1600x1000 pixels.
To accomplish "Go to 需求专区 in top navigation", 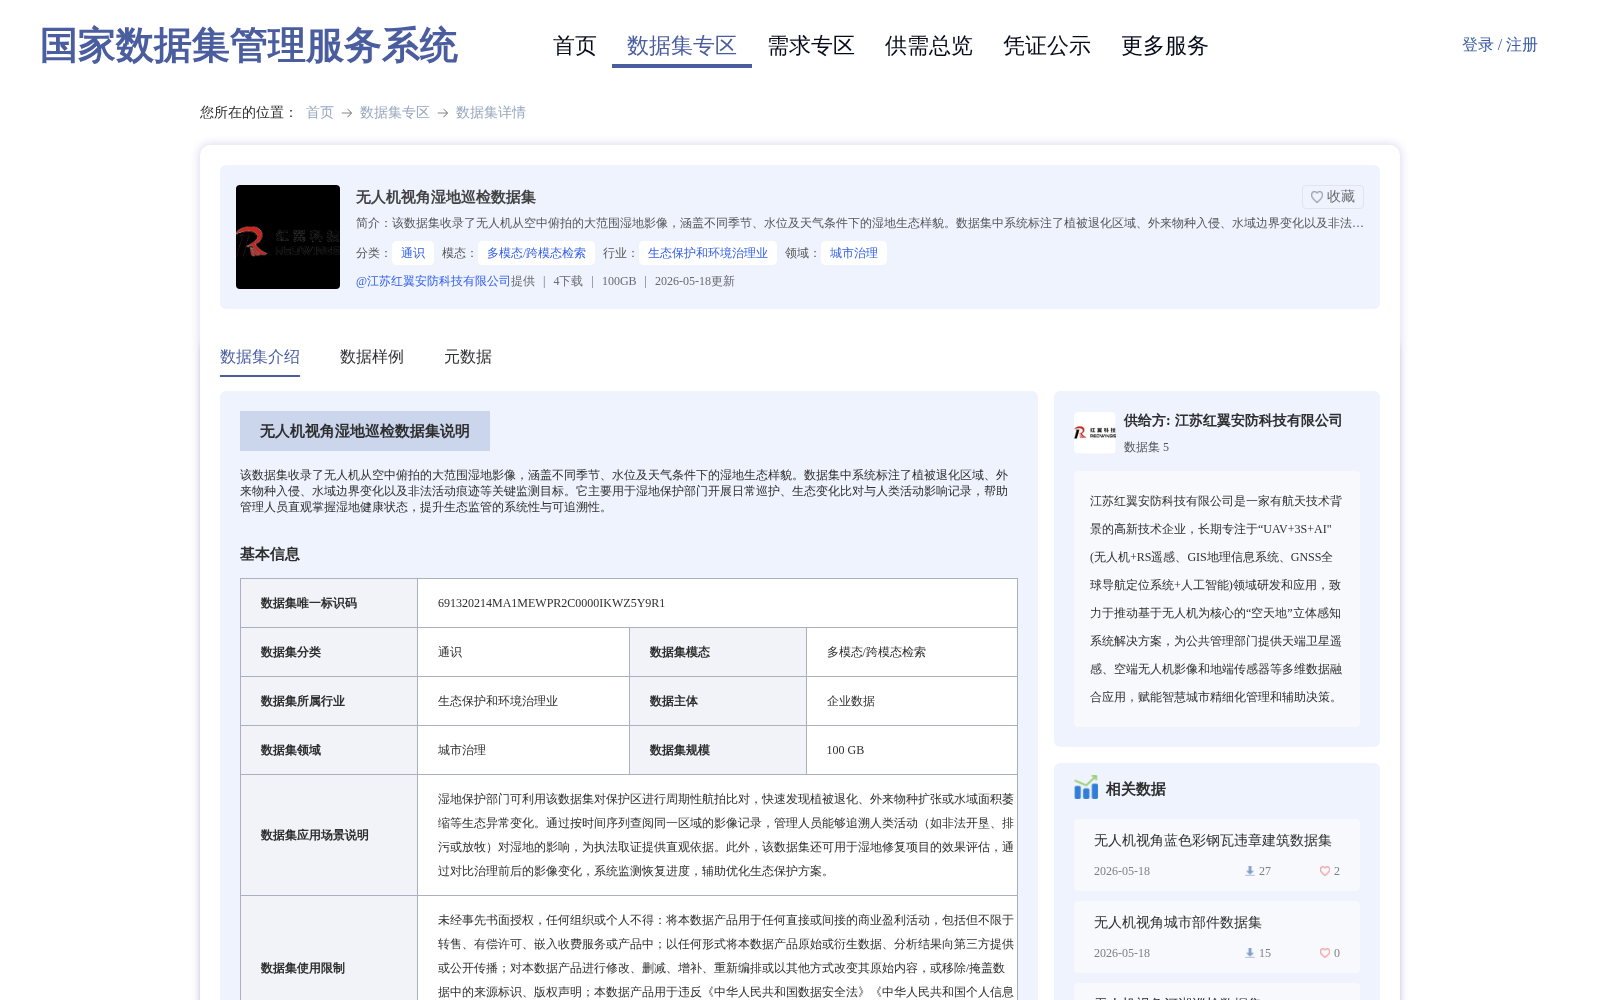I will pos(811,46).
